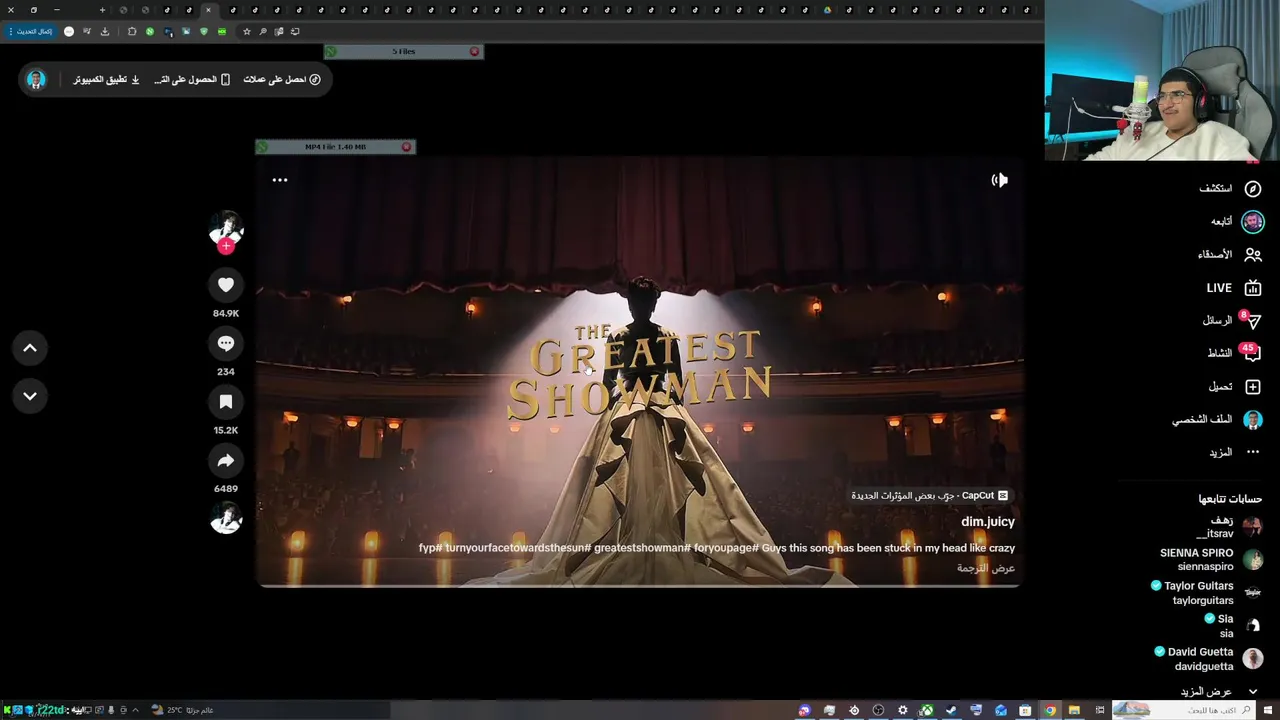Click the zoom magnifier icon in address bar
1280x720 pixels.
coord(263,31)
